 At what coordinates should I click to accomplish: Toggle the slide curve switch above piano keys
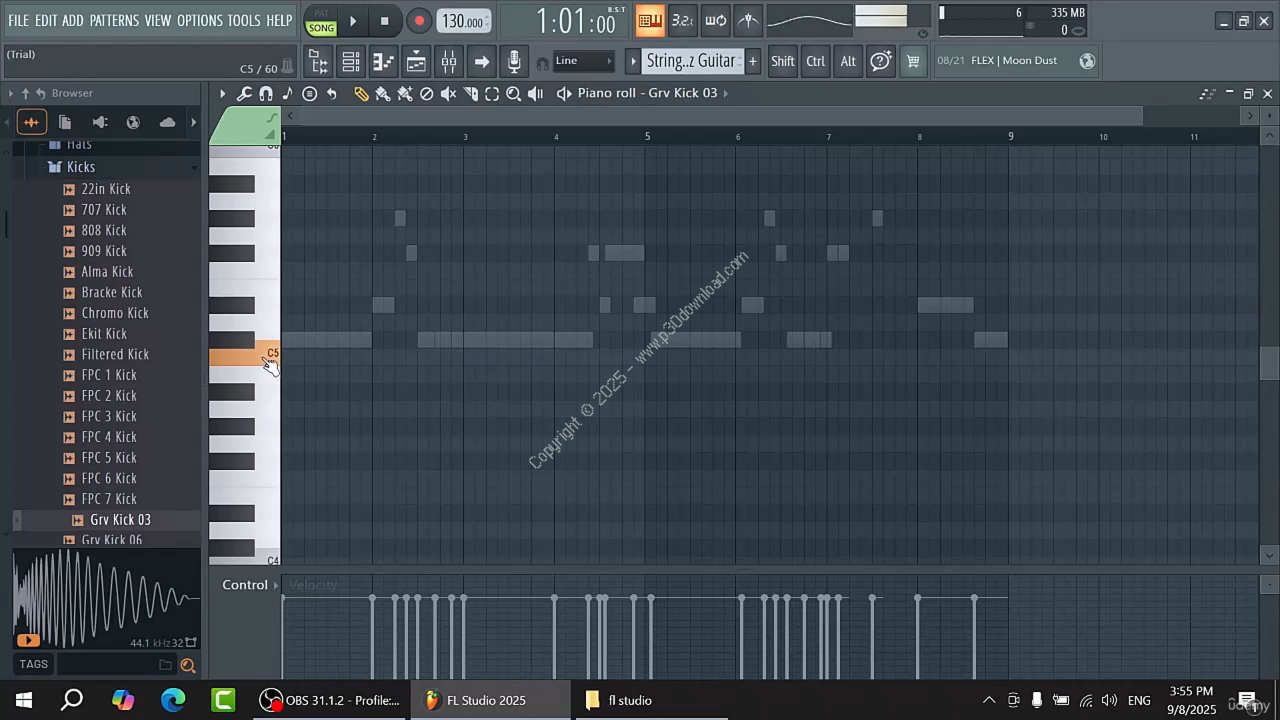pos(270,119)
